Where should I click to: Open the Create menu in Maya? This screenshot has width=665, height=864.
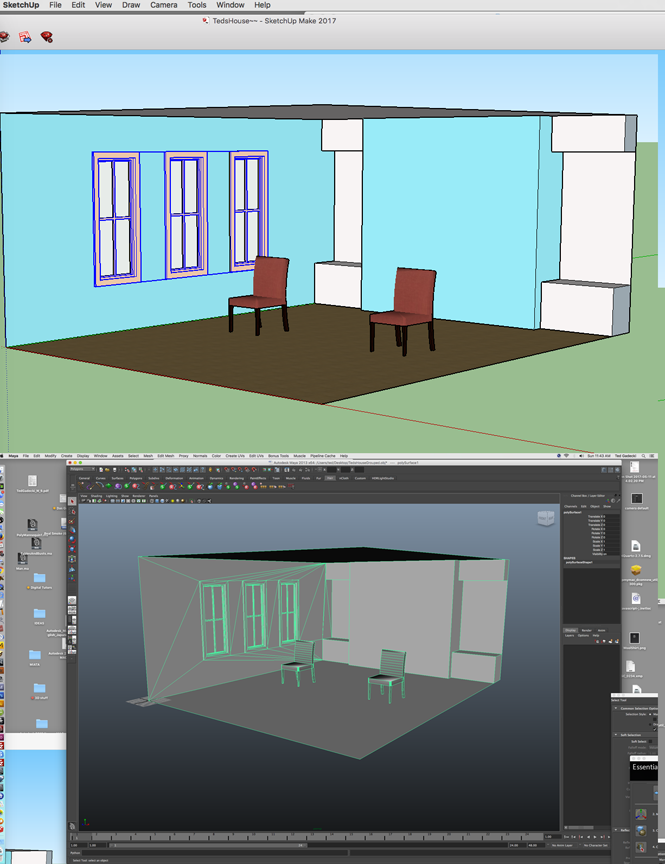66,455
